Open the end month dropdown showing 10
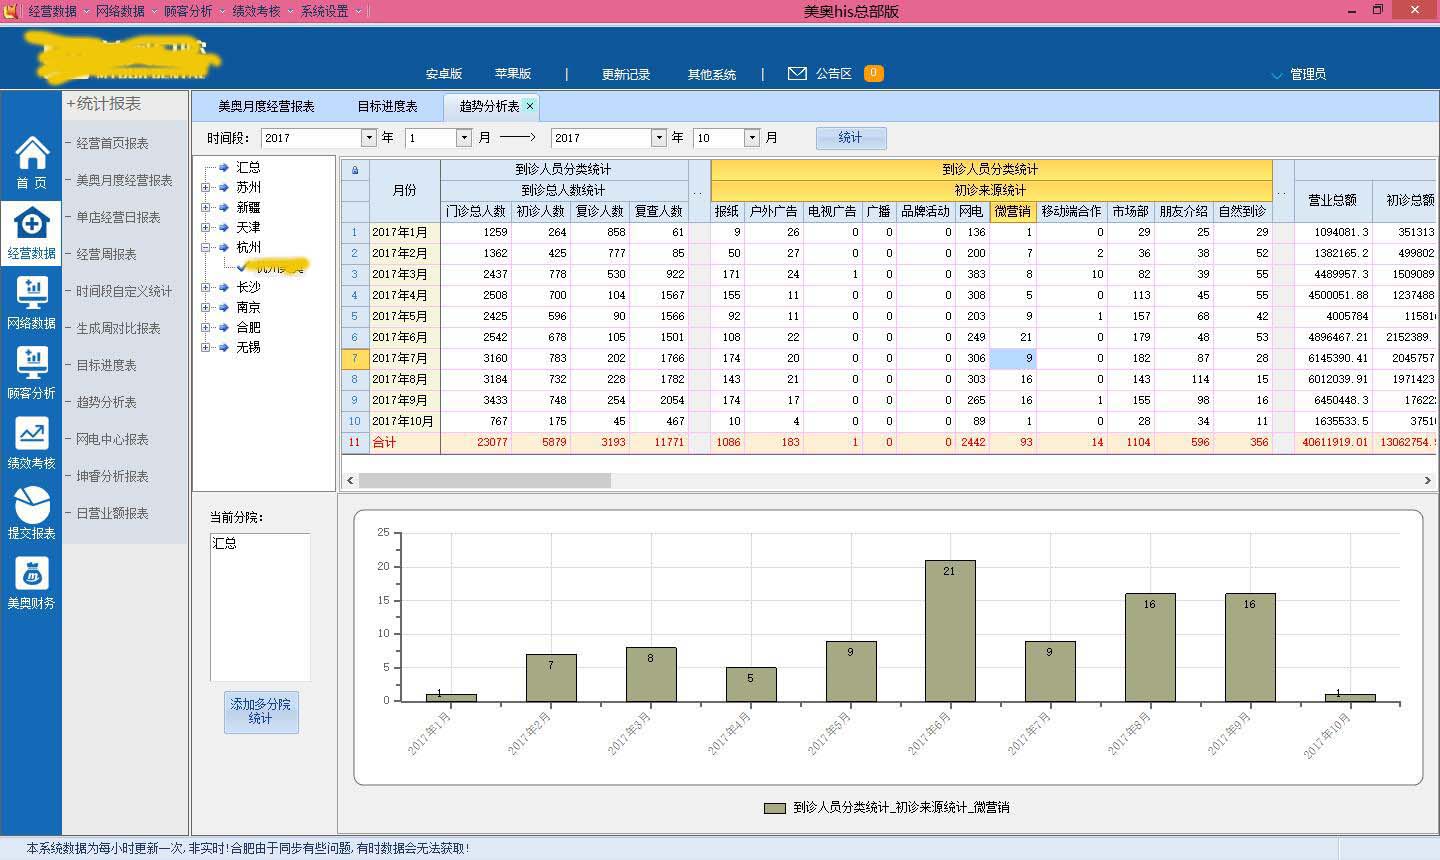This screenshot has width=1440, height=860. pyautogui.click(x=752, y=138)
